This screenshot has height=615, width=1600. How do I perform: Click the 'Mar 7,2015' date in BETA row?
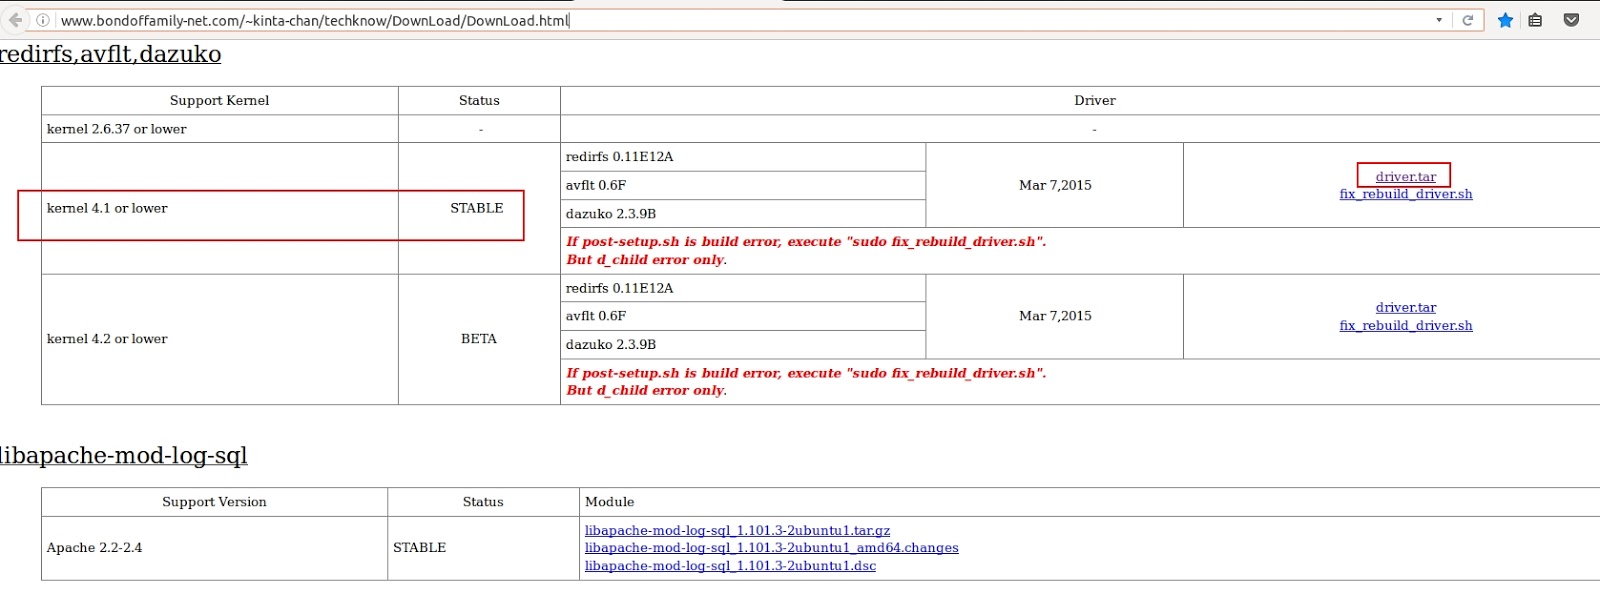coord(1055,316)
